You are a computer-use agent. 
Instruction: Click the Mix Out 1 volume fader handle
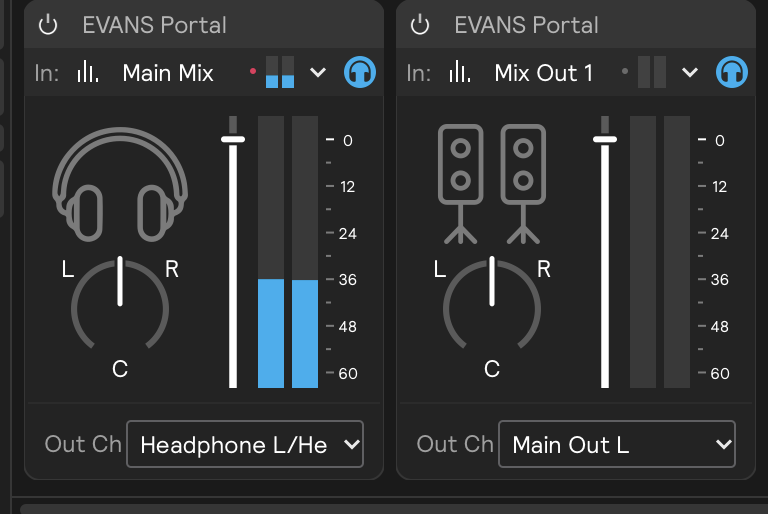click(604, 140)
